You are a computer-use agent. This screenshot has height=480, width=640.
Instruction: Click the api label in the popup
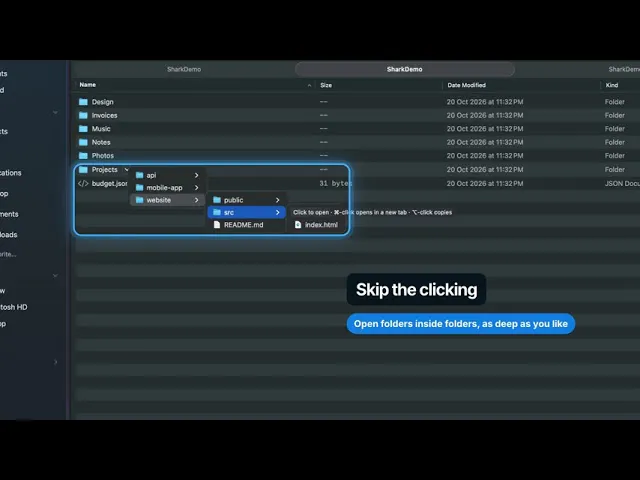(x=151, y=175)
